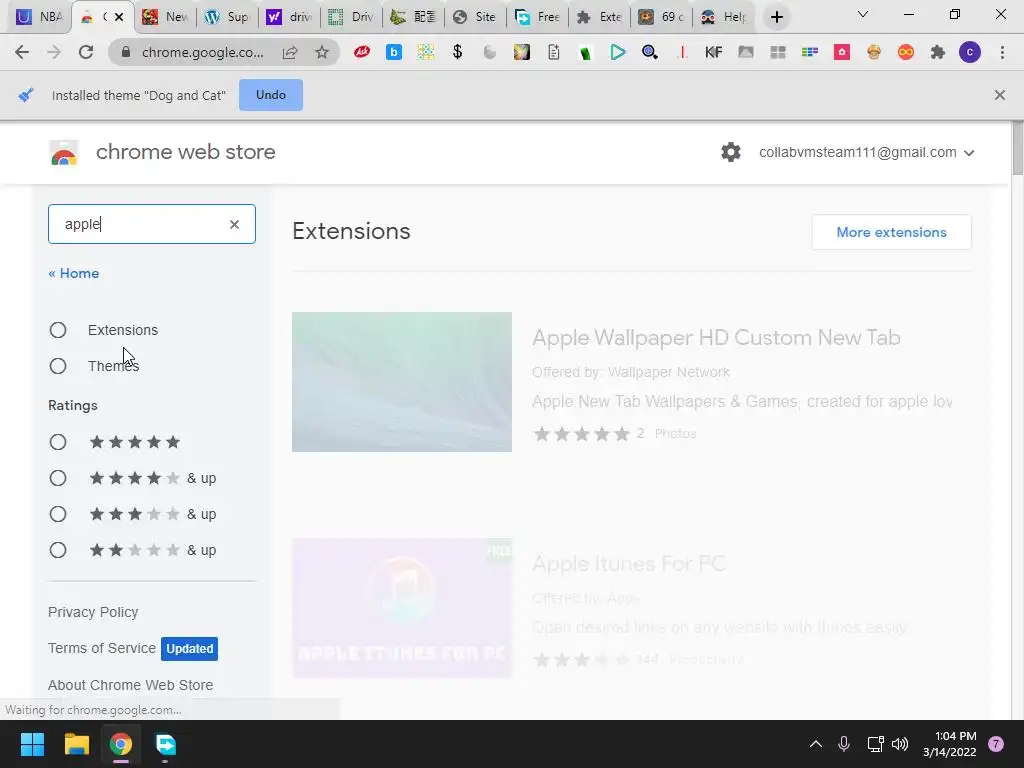Select the Themes radio filter
Viewport: 1024px width, 768px height.
click(58, 366)
